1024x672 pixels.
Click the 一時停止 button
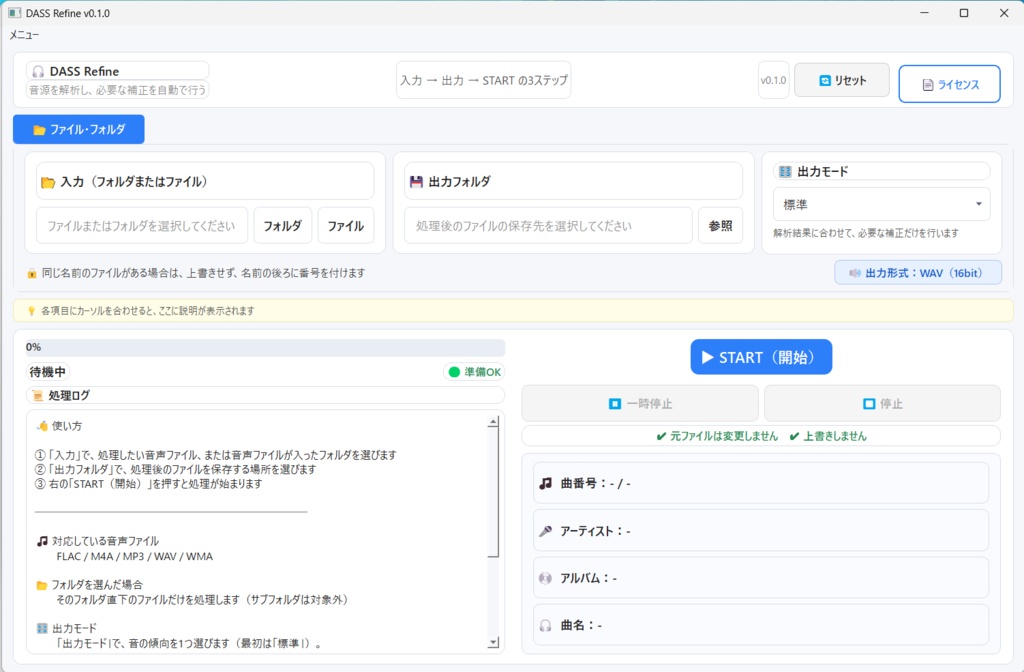click(640, 404)
